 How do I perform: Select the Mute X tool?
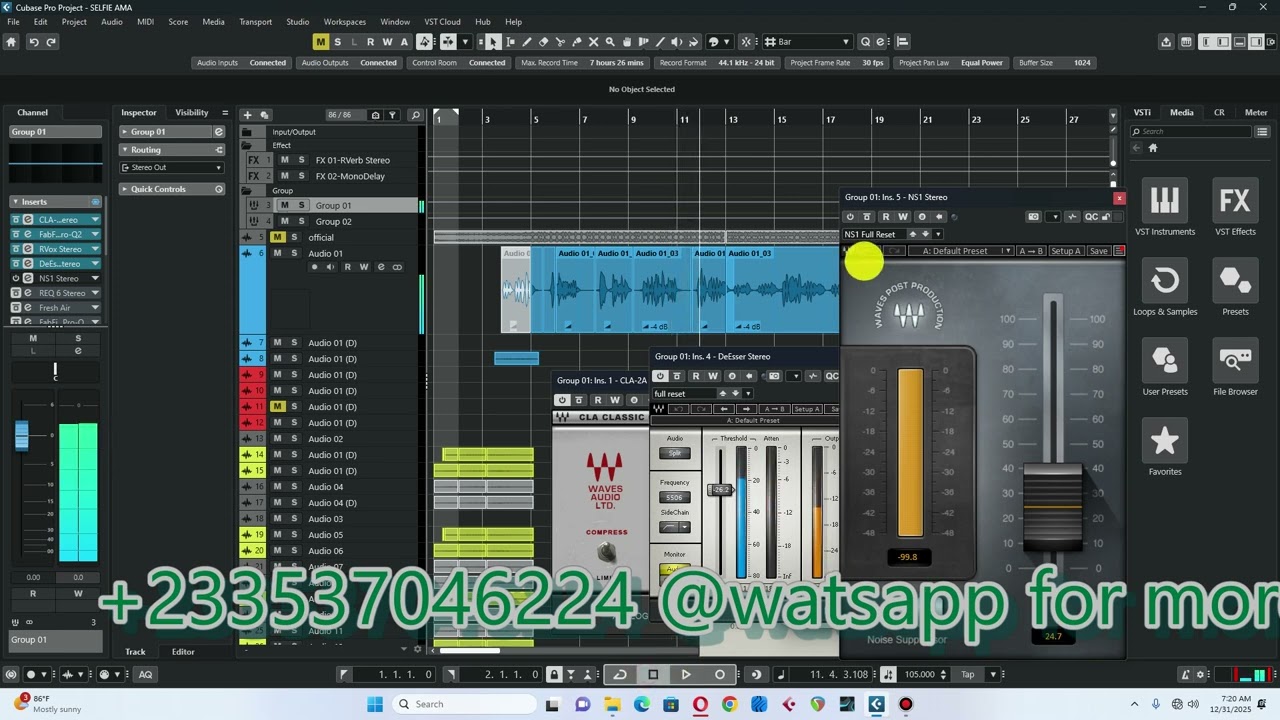click(593, 42)
